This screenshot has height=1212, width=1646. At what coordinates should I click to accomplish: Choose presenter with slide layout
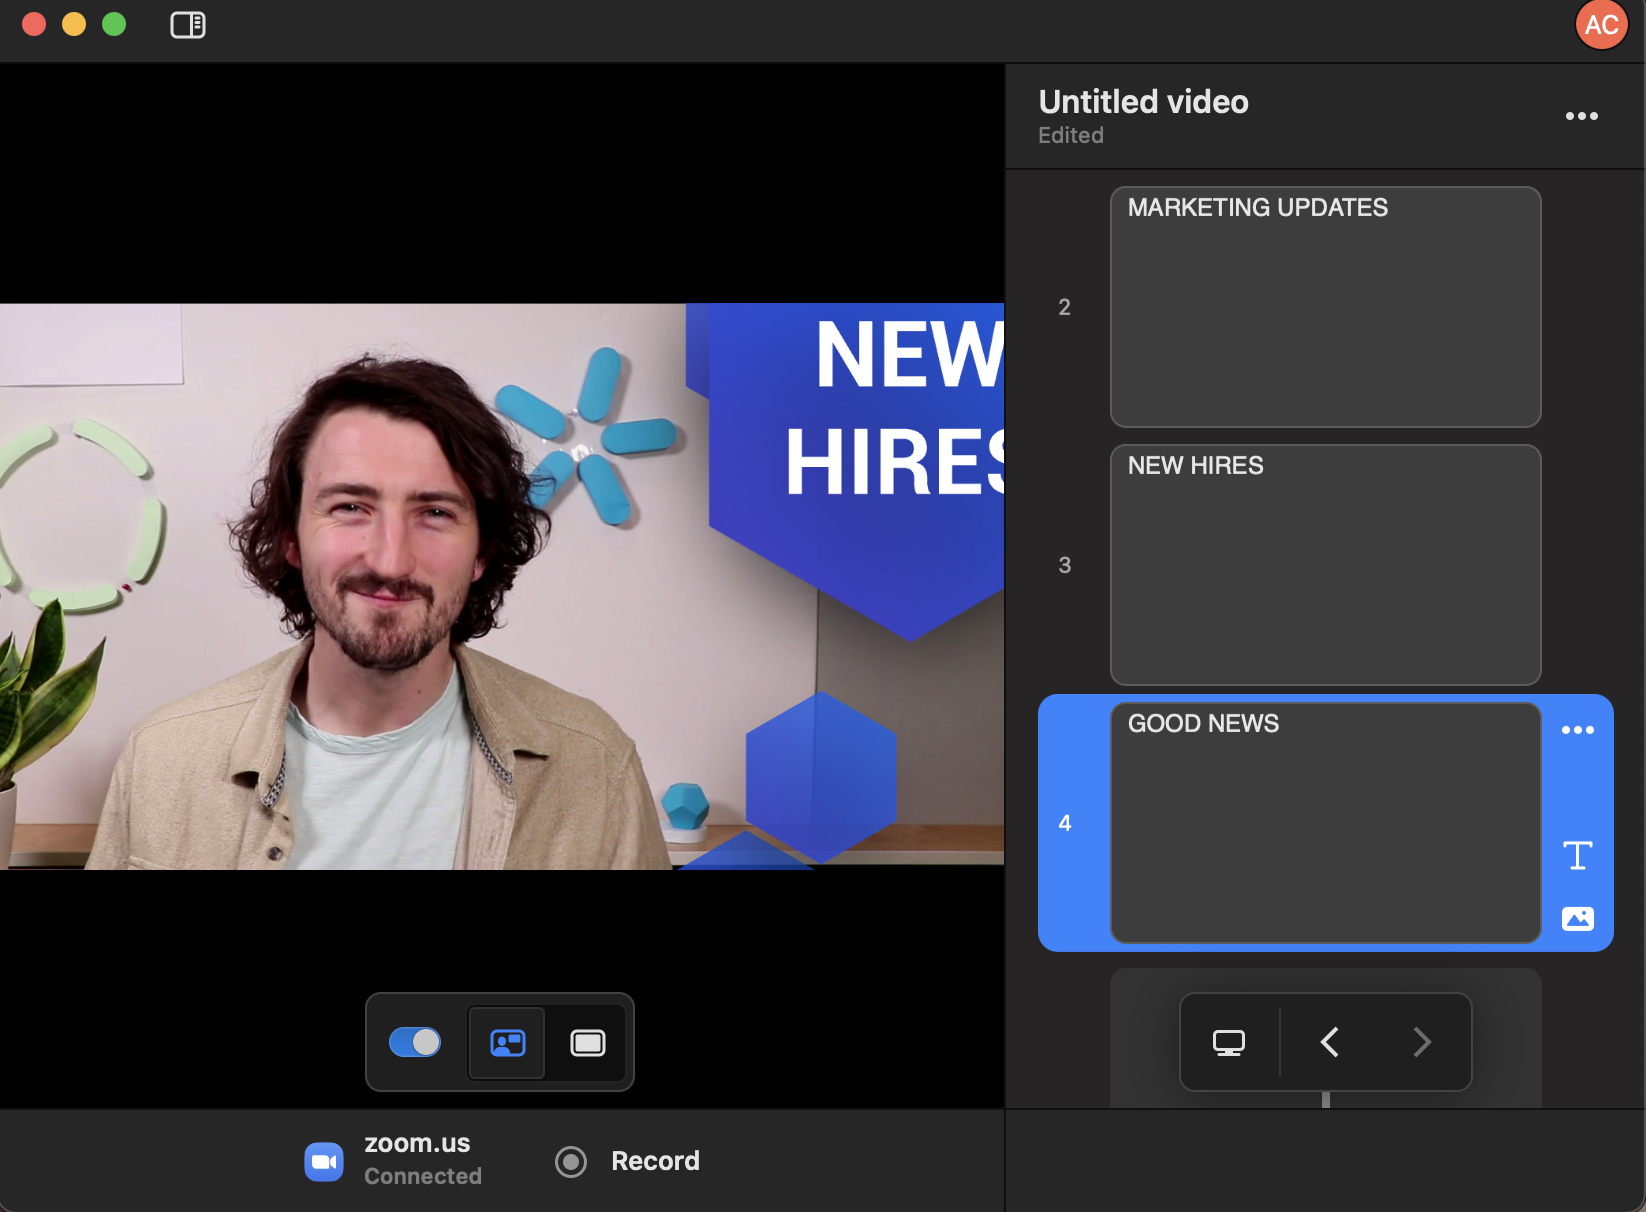pyautogui.click(x=508, y=1043)
